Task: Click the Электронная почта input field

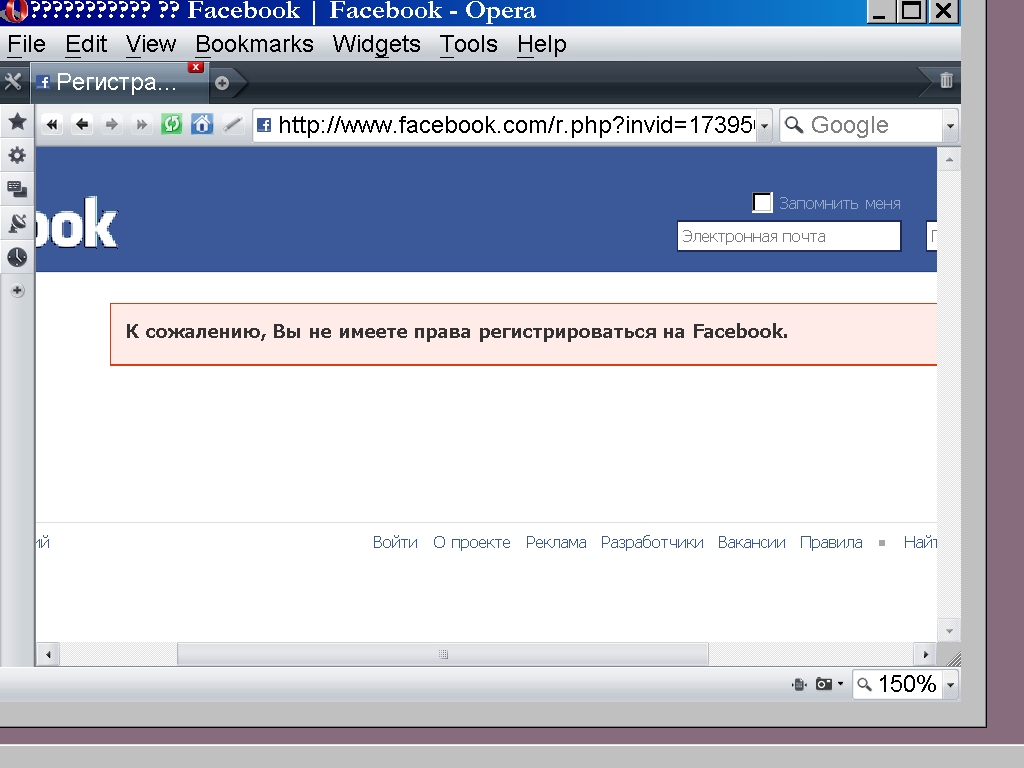Action: click(788, 237)
